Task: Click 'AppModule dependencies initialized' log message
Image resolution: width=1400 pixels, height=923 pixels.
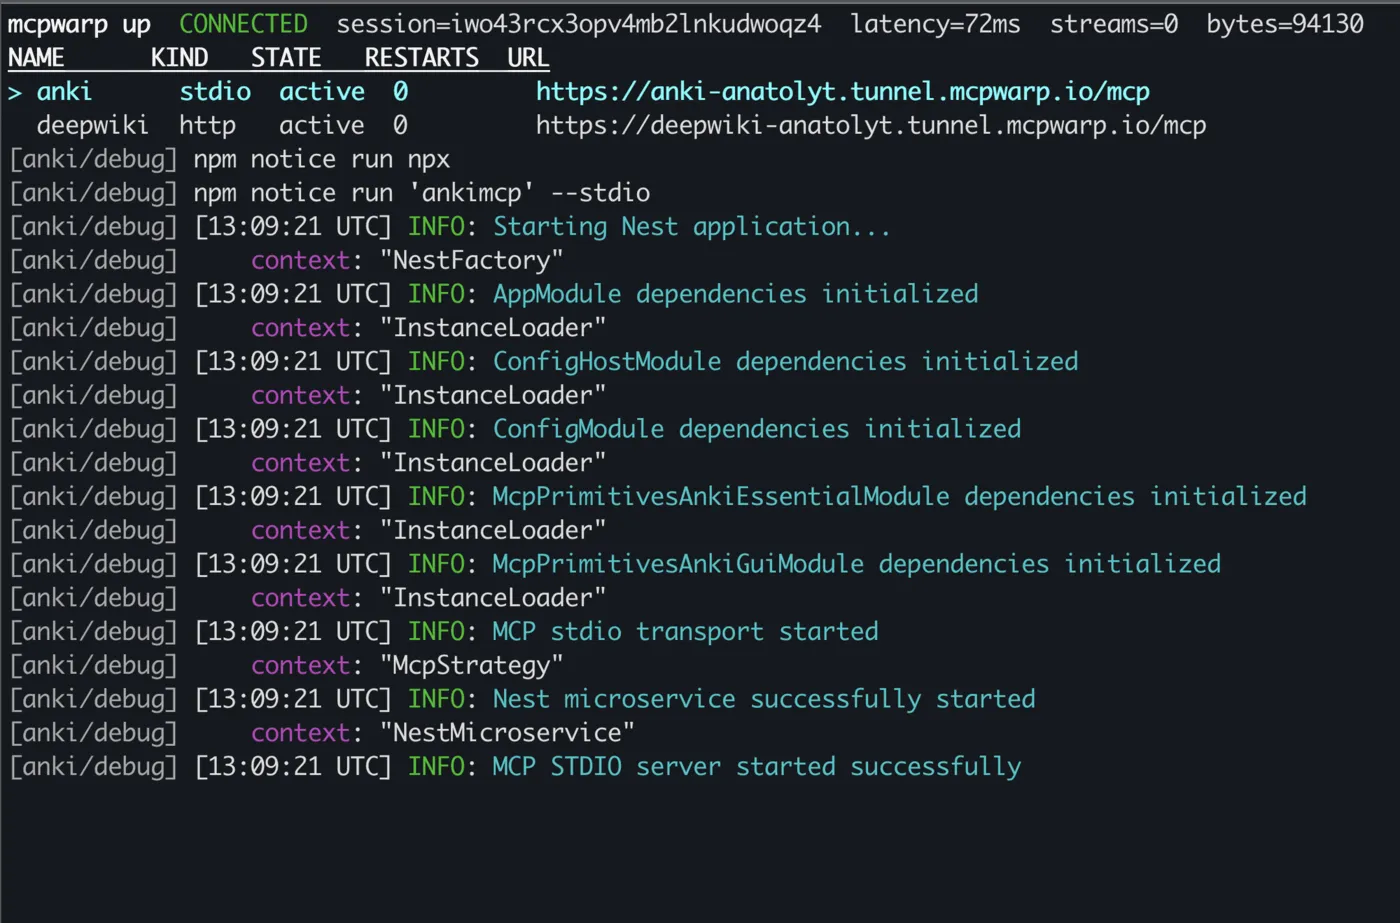Action: click(736, 294)
